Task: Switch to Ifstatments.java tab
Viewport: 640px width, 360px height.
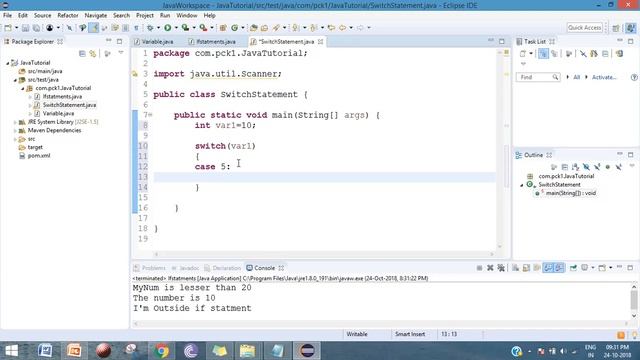Action: tap(212, 42)
